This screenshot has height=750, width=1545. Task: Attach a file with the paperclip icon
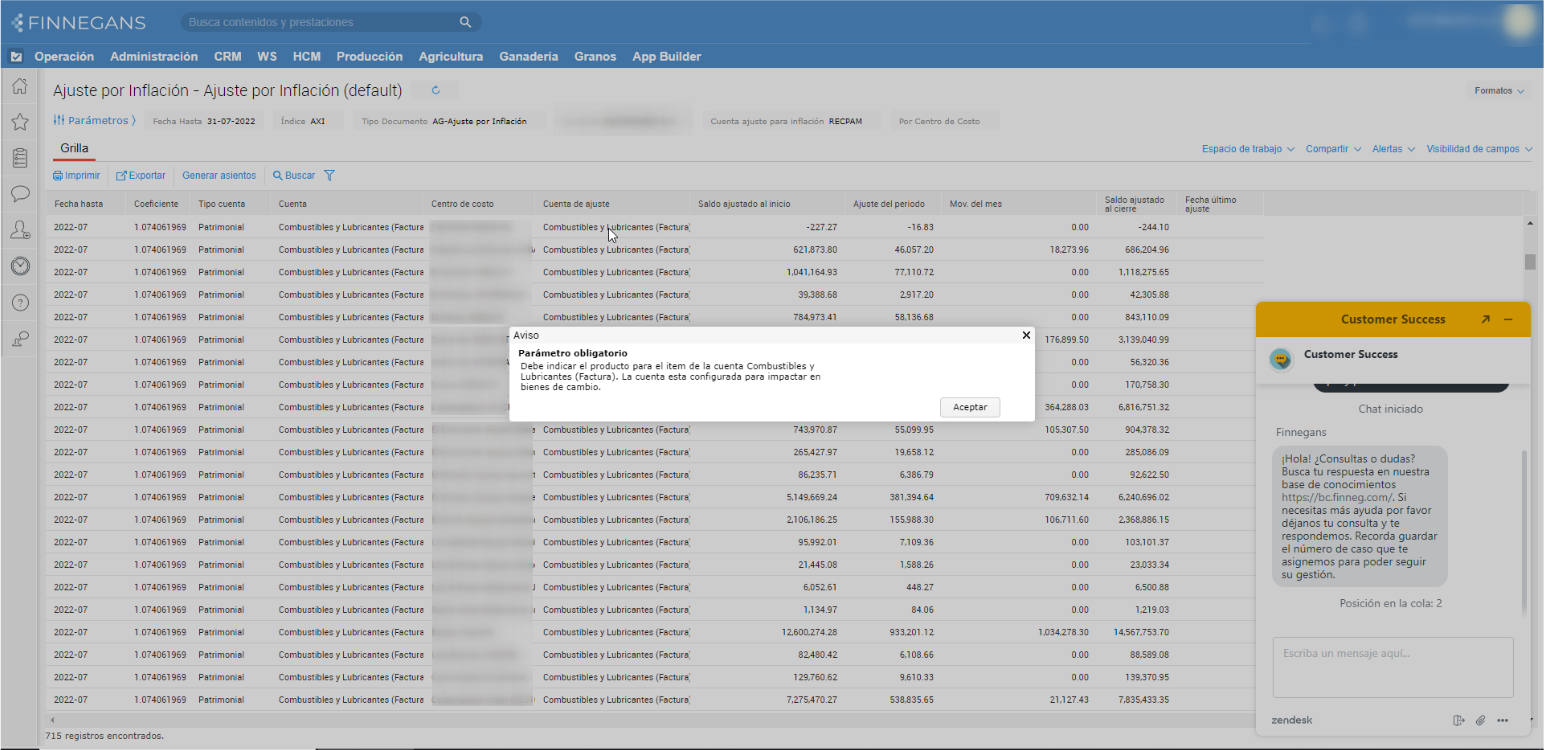pyautogui.click(x=1480, y=720)
